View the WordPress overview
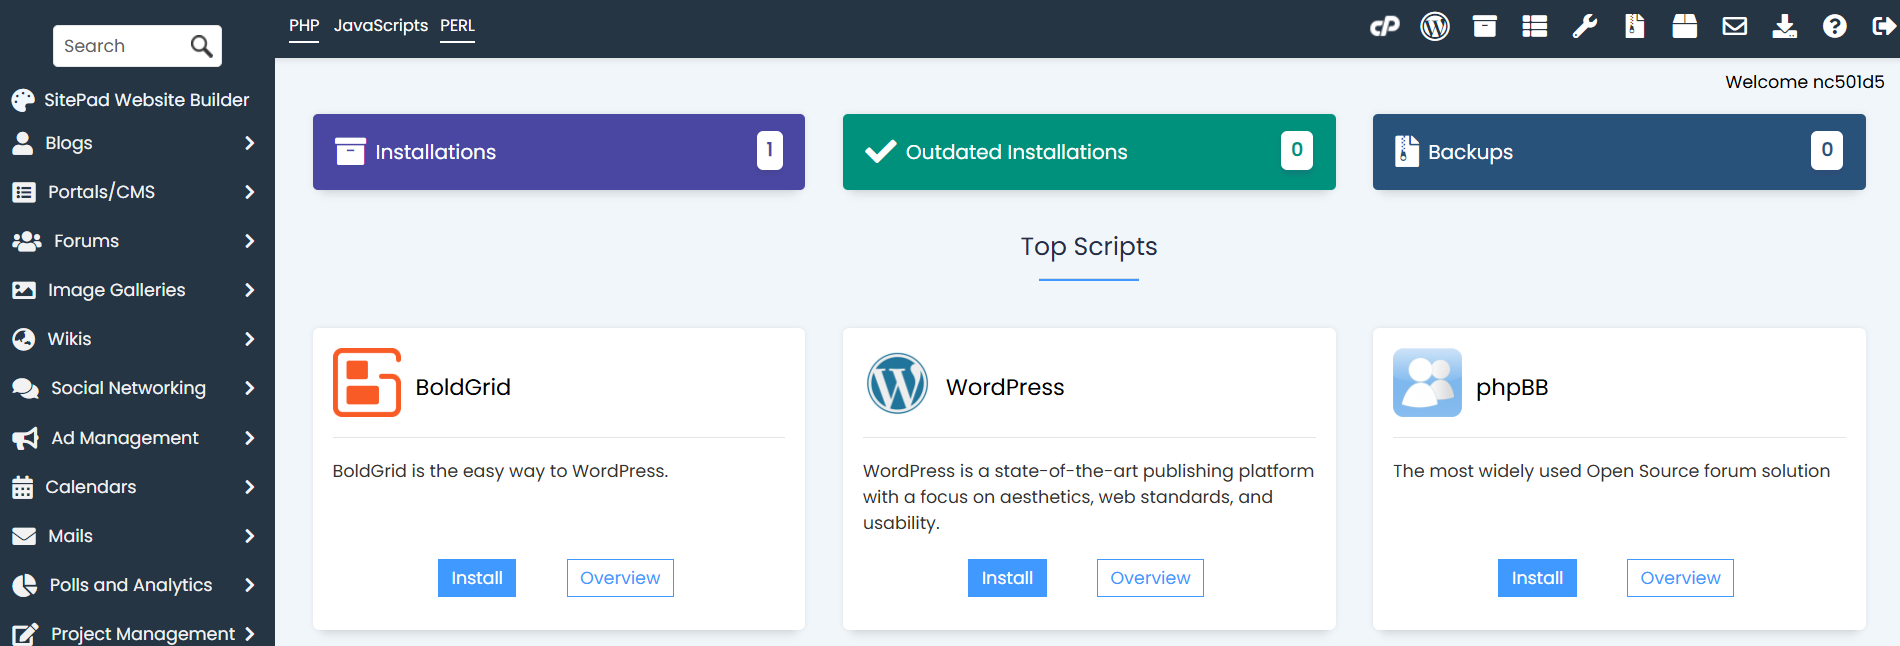This screenshot has height=646, width=1900. (1150, 578)
